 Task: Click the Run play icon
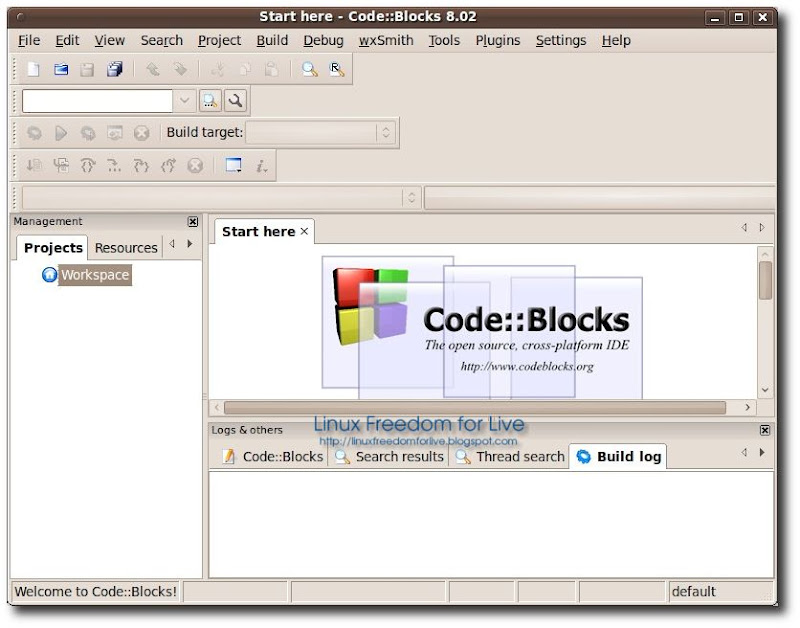point(61,133)
